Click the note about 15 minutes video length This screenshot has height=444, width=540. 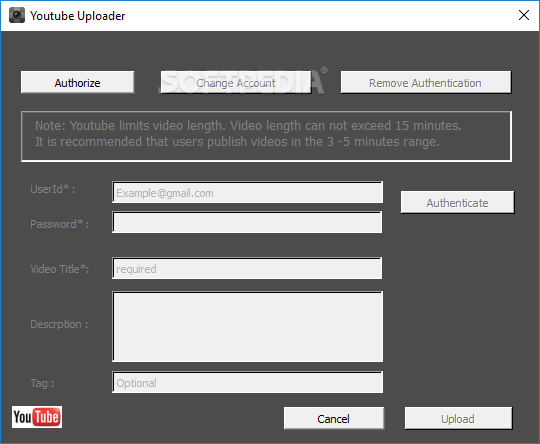[248, 134]
